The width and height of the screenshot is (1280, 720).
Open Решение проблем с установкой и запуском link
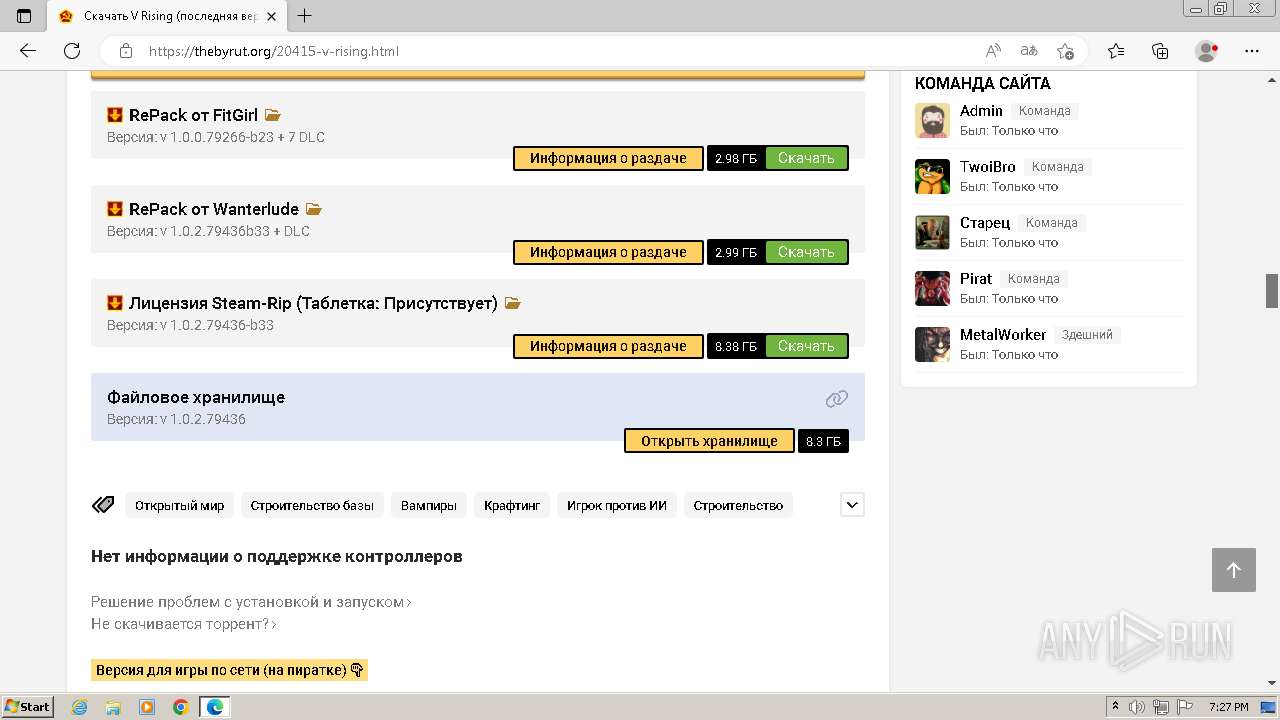pos(251,602)
